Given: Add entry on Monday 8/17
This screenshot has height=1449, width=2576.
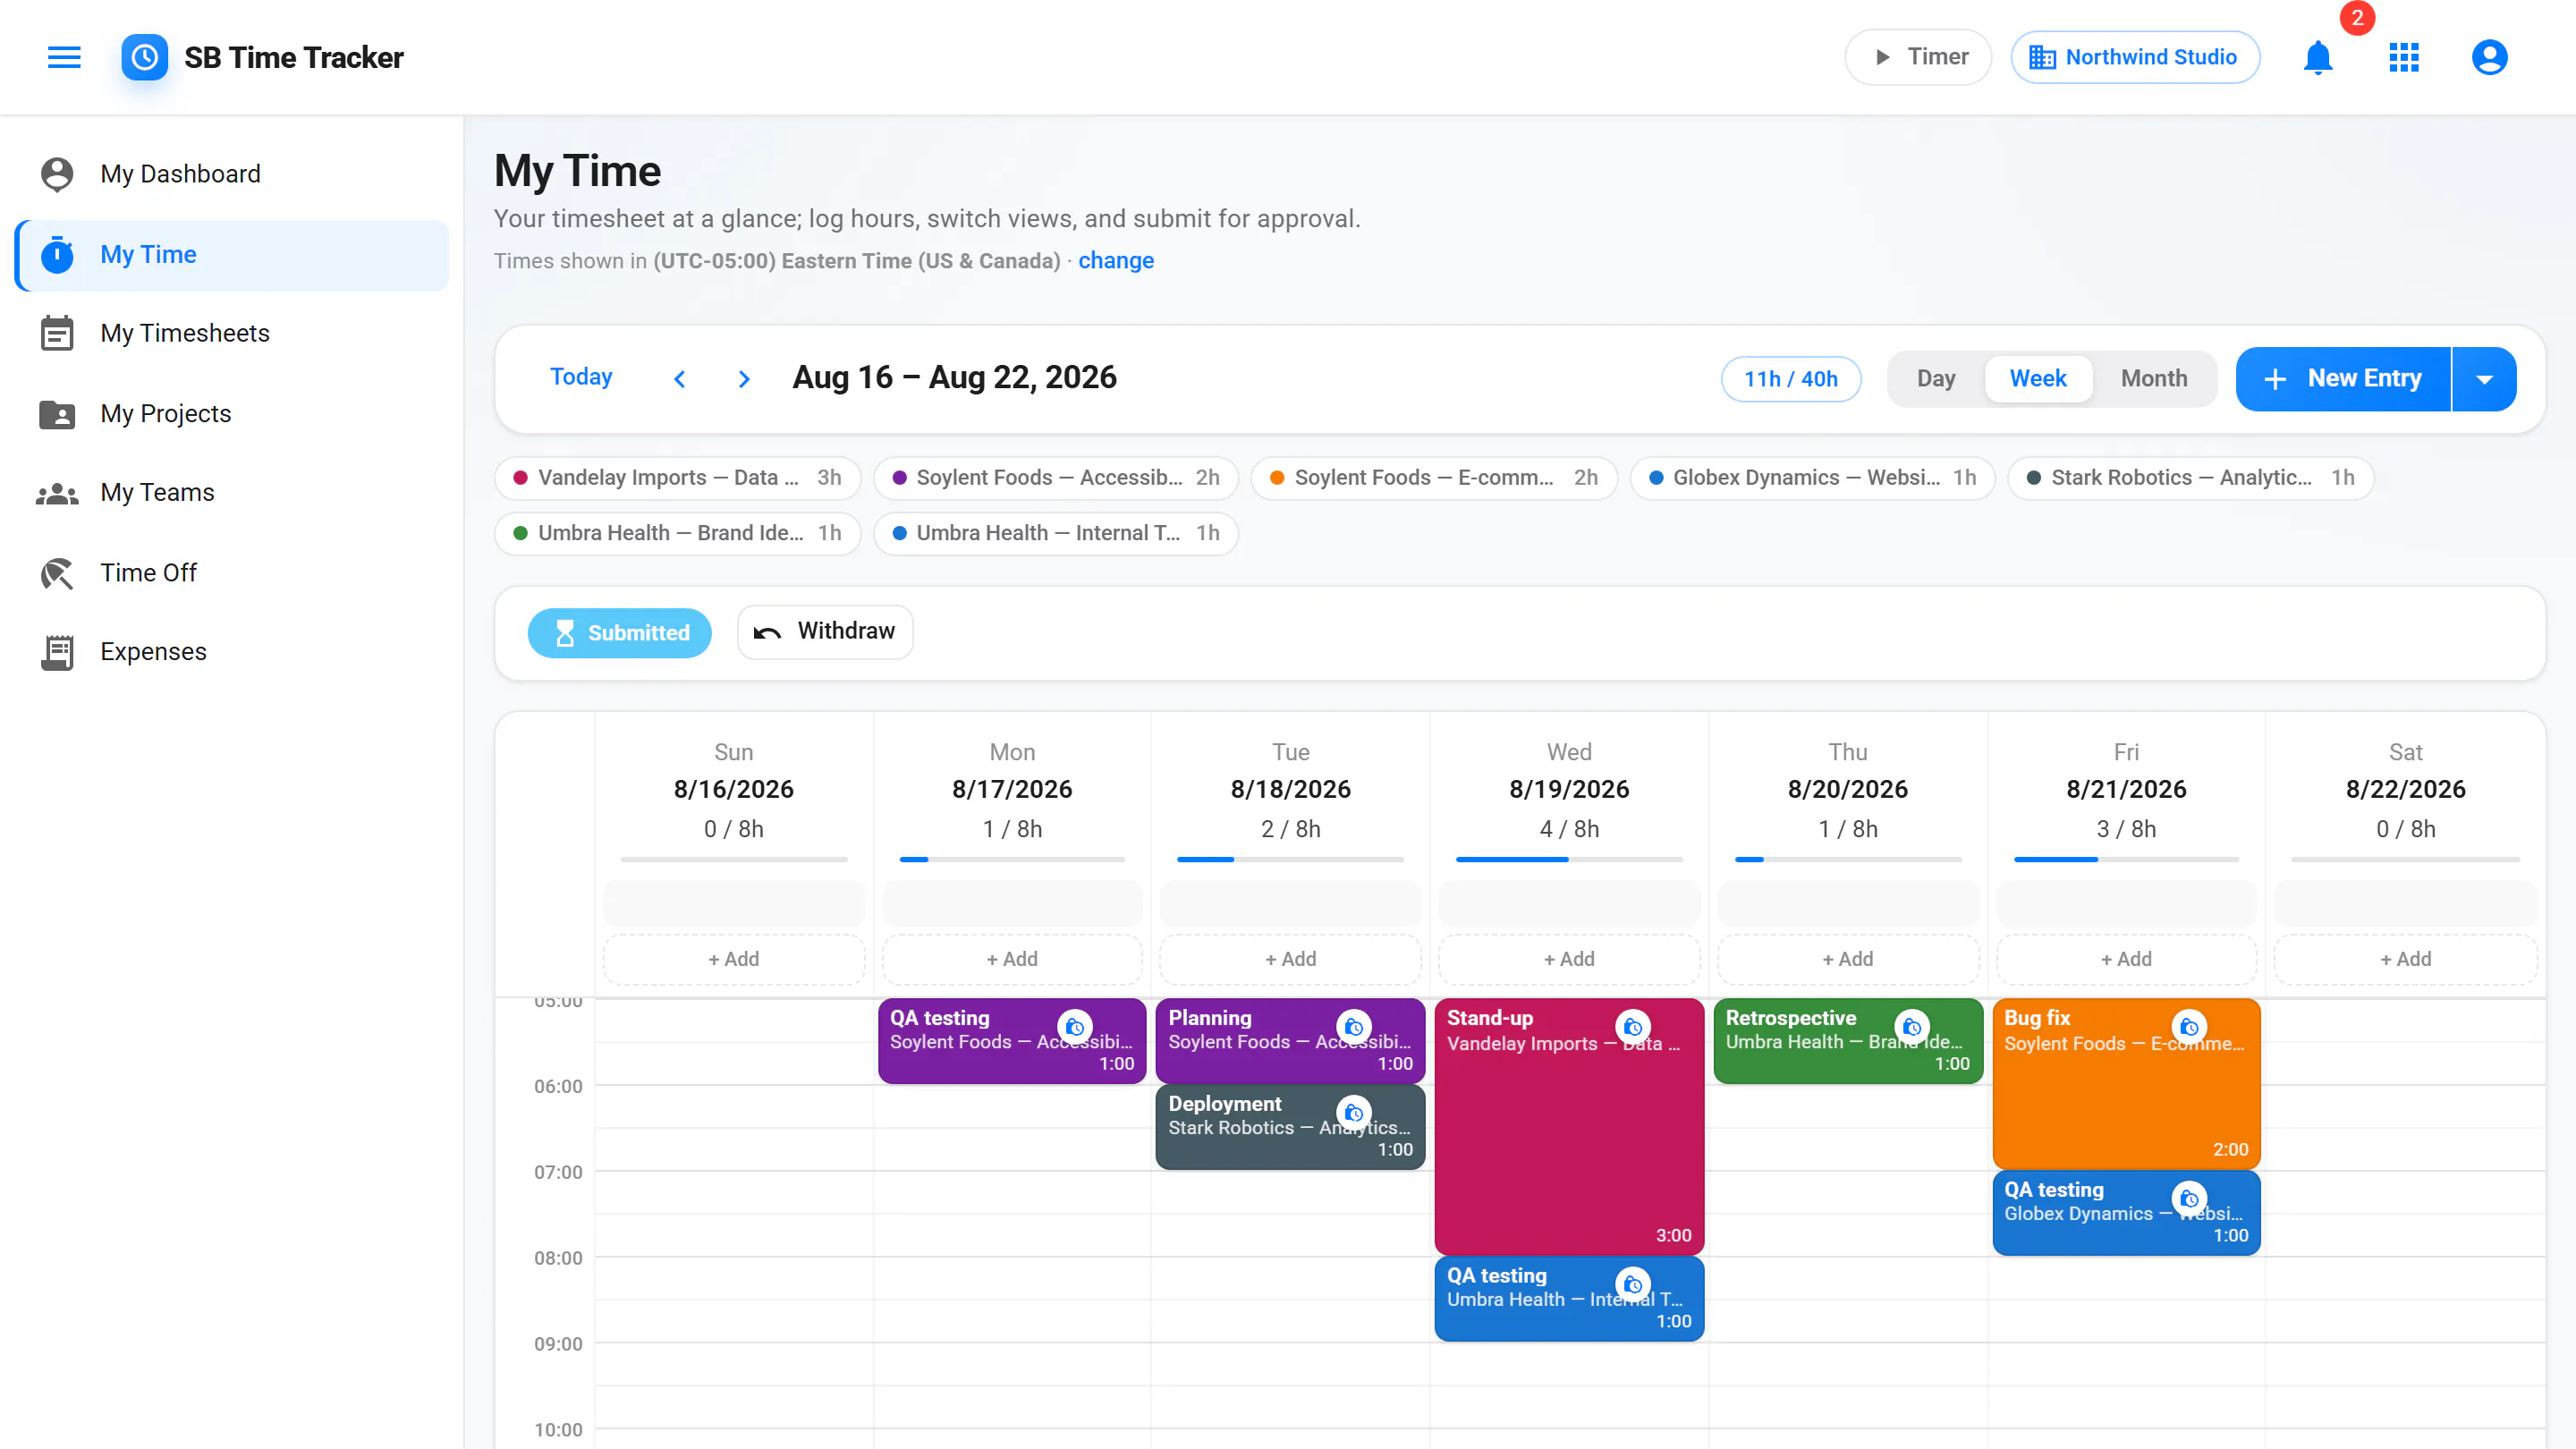Looking at the screenshot, I should [1012, 959].
